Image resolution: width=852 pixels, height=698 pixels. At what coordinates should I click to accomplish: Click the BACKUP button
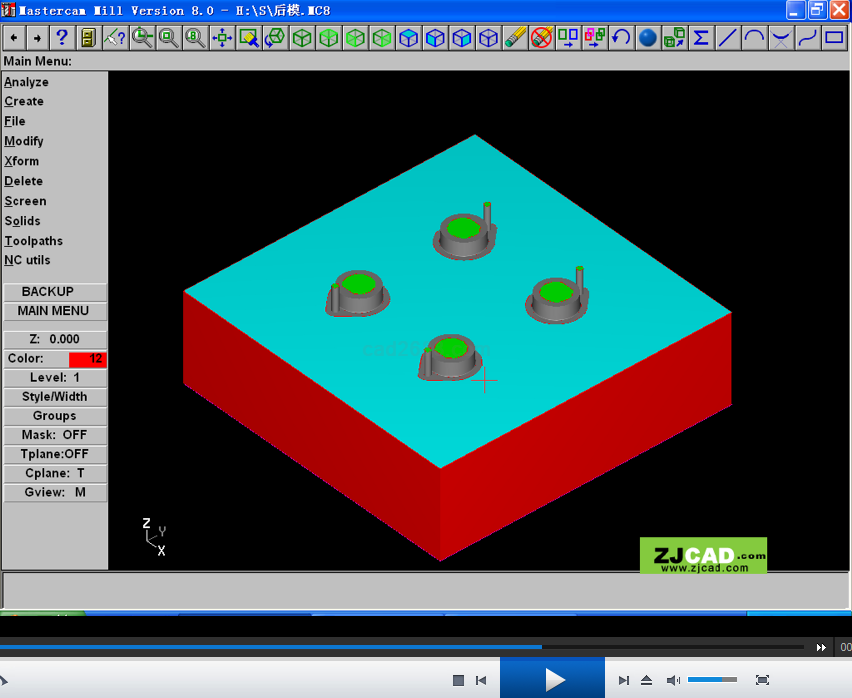[x=54, y=292]
